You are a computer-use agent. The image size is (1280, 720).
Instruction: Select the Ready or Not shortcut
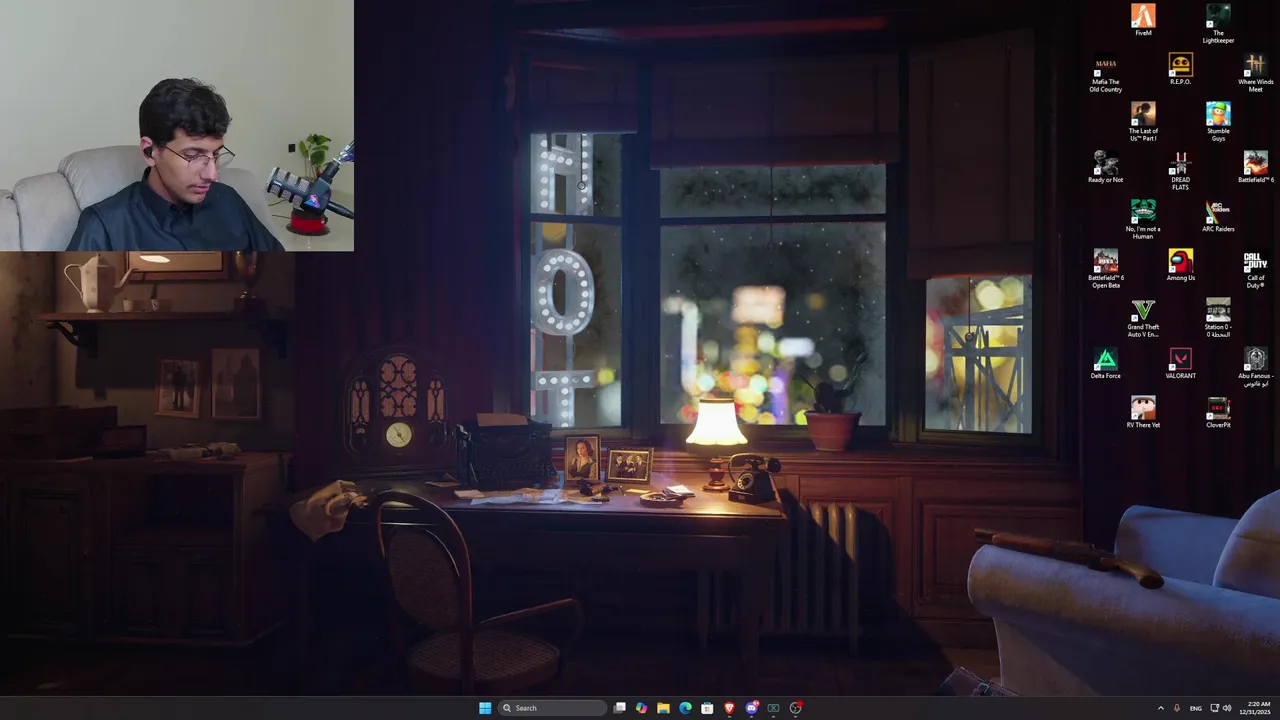(1105, 167)
